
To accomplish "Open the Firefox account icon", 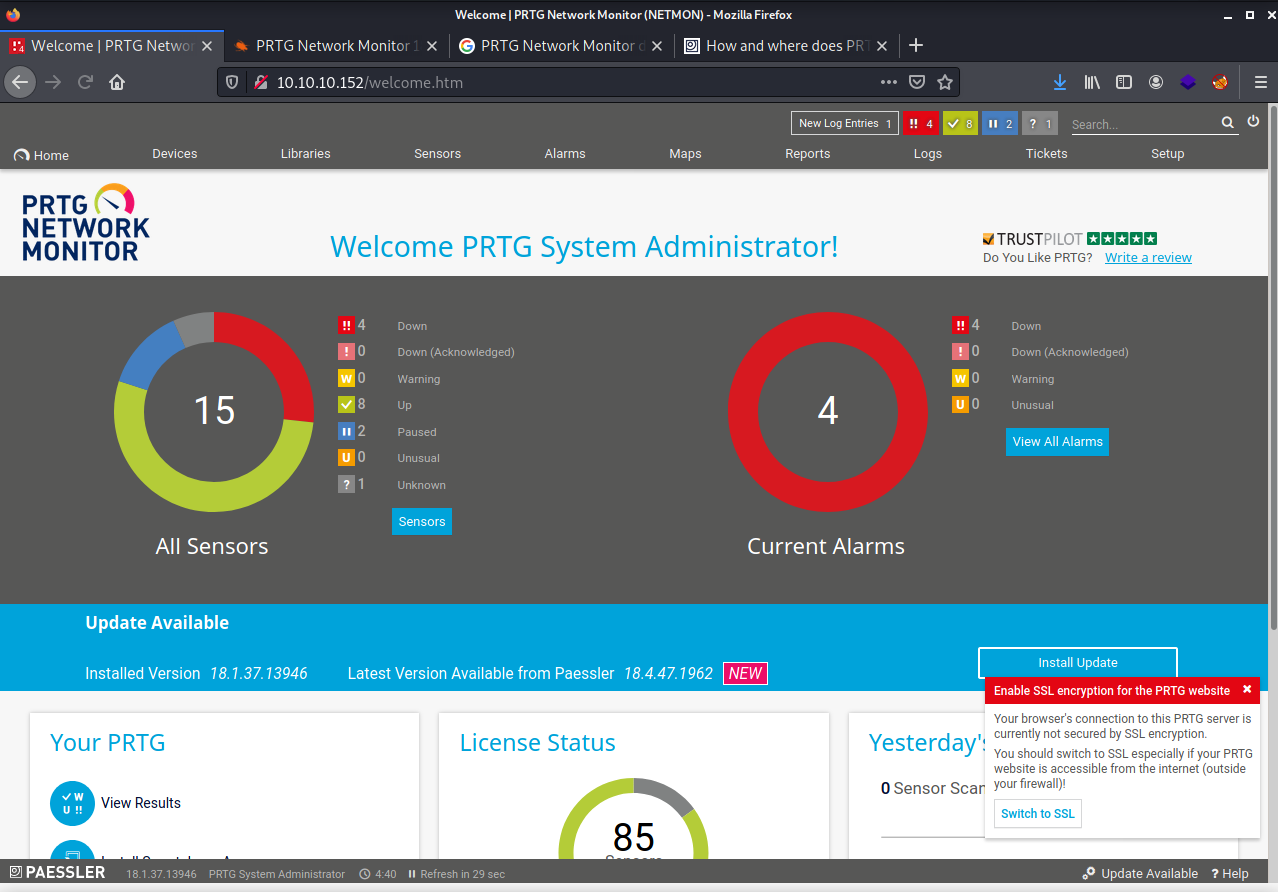I will (x=1156, y=82).
